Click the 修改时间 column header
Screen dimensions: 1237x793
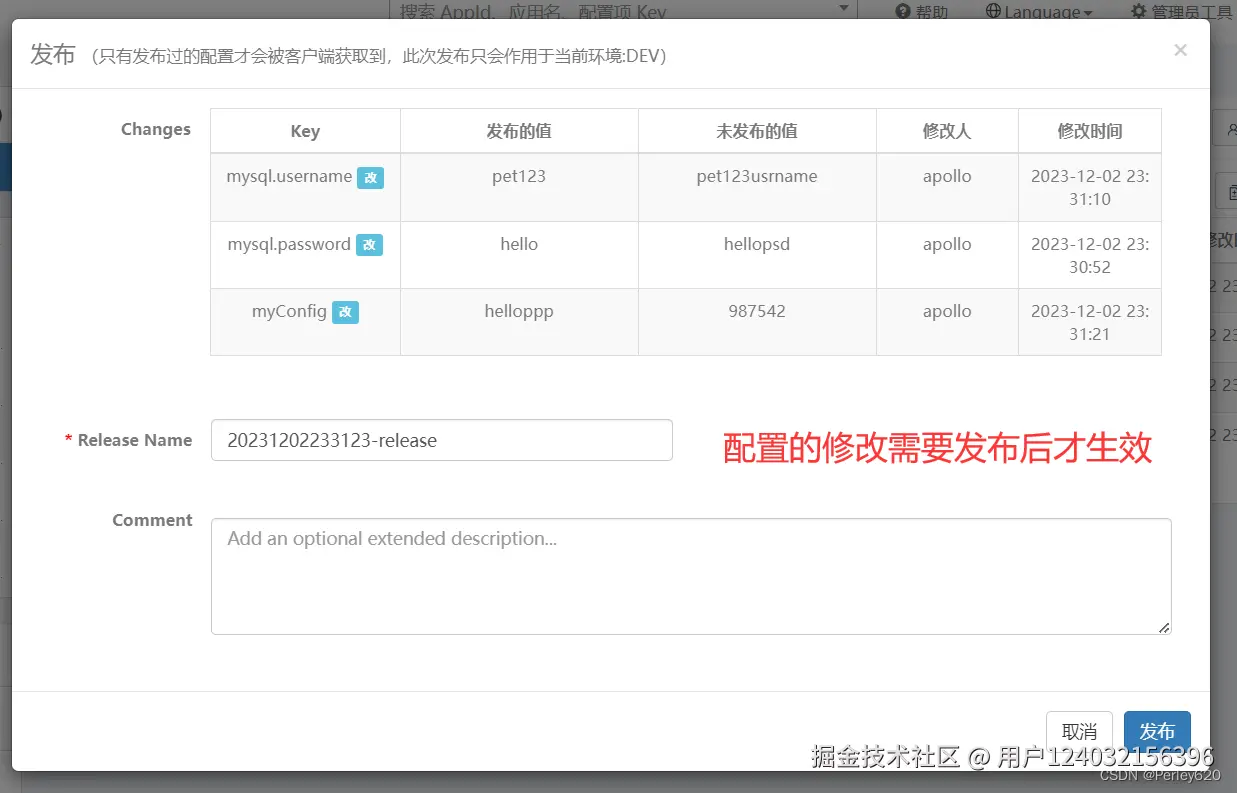pos(1090,131)
